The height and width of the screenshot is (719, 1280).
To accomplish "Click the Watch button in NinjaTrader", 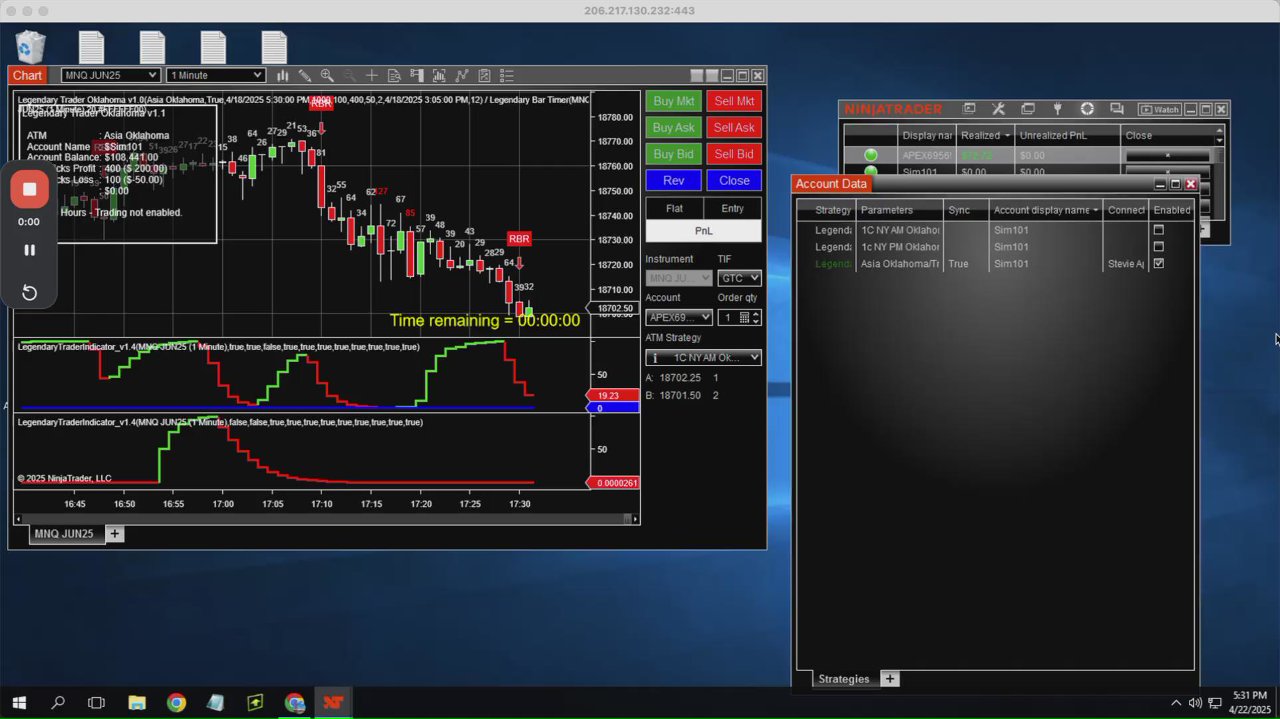I will 1160,109.
